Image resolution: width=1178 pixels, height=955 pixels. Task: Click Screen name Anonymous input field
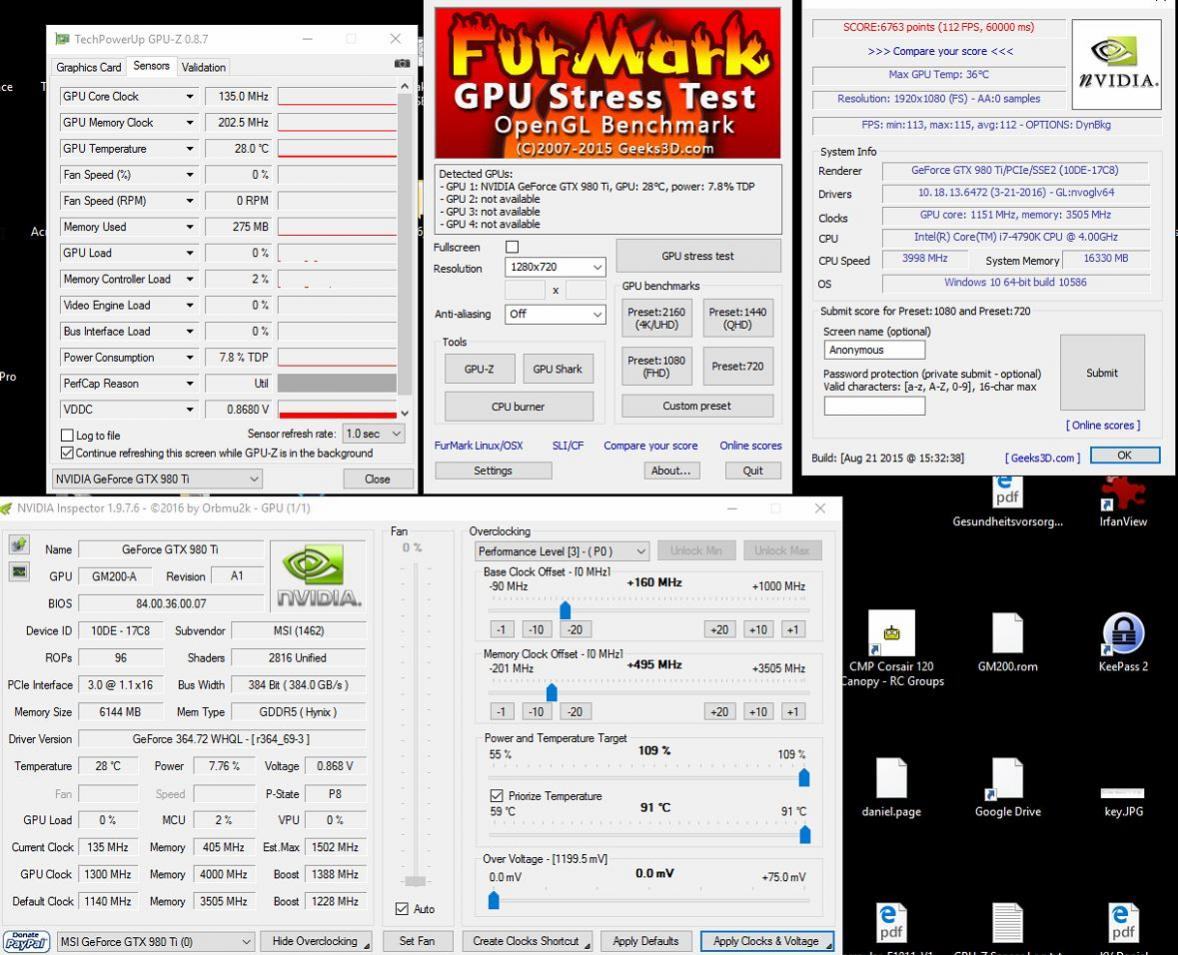pyautogui.click(x=874, y=350)
